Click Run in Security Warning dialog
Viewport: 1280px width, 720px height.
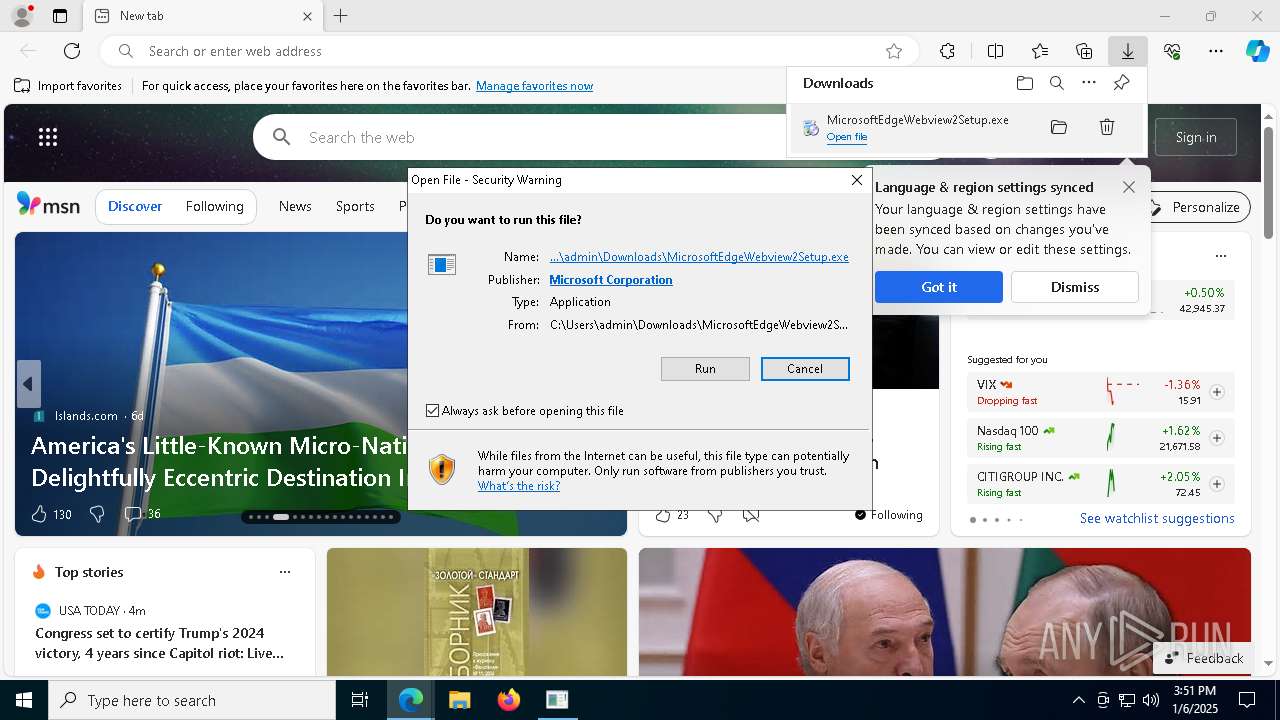[705, 369]
